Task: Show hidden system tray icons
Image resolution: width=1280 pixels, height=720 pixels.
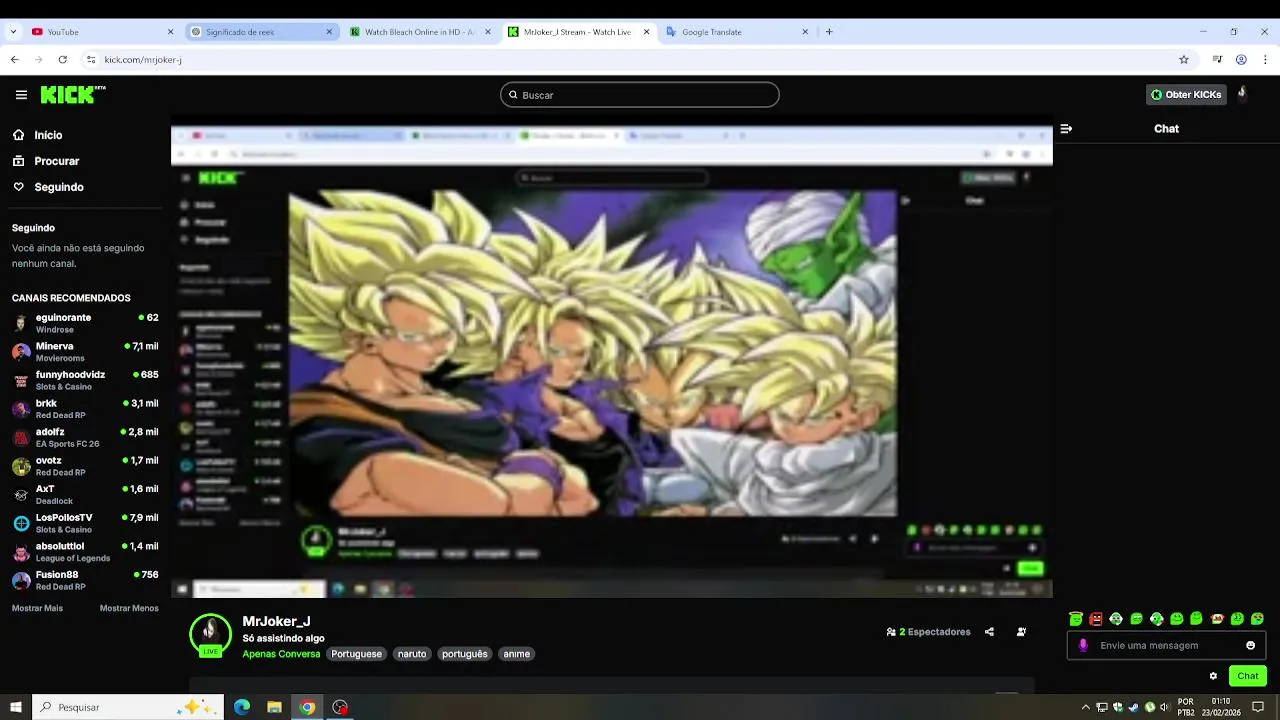Action: (1086, 707)
